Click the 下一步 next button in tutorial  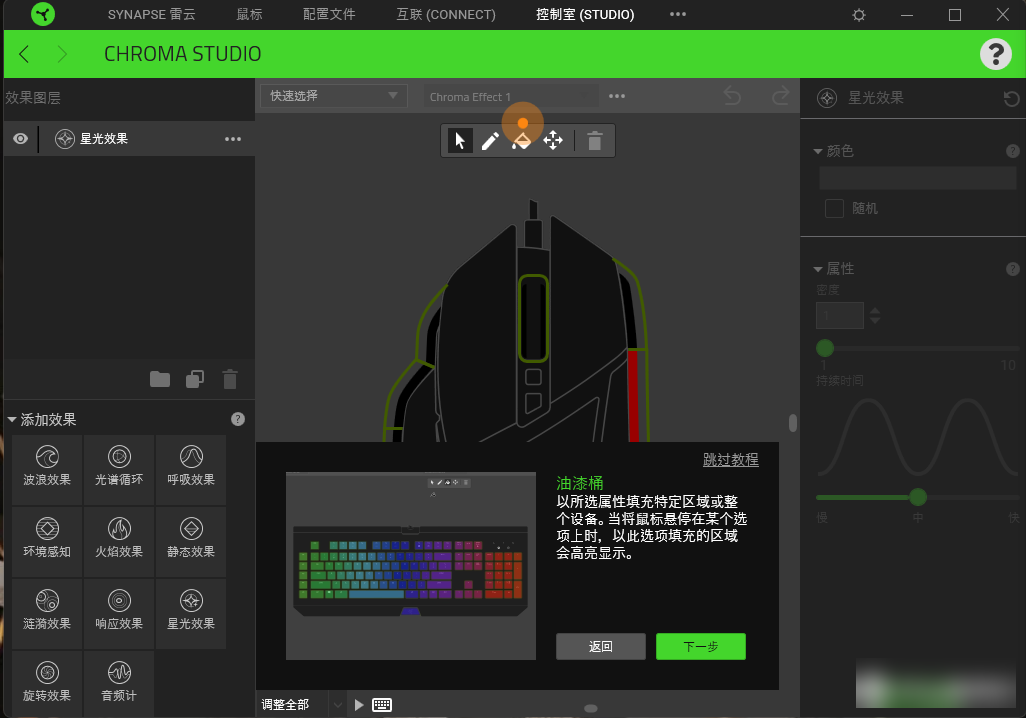[701, 647]
